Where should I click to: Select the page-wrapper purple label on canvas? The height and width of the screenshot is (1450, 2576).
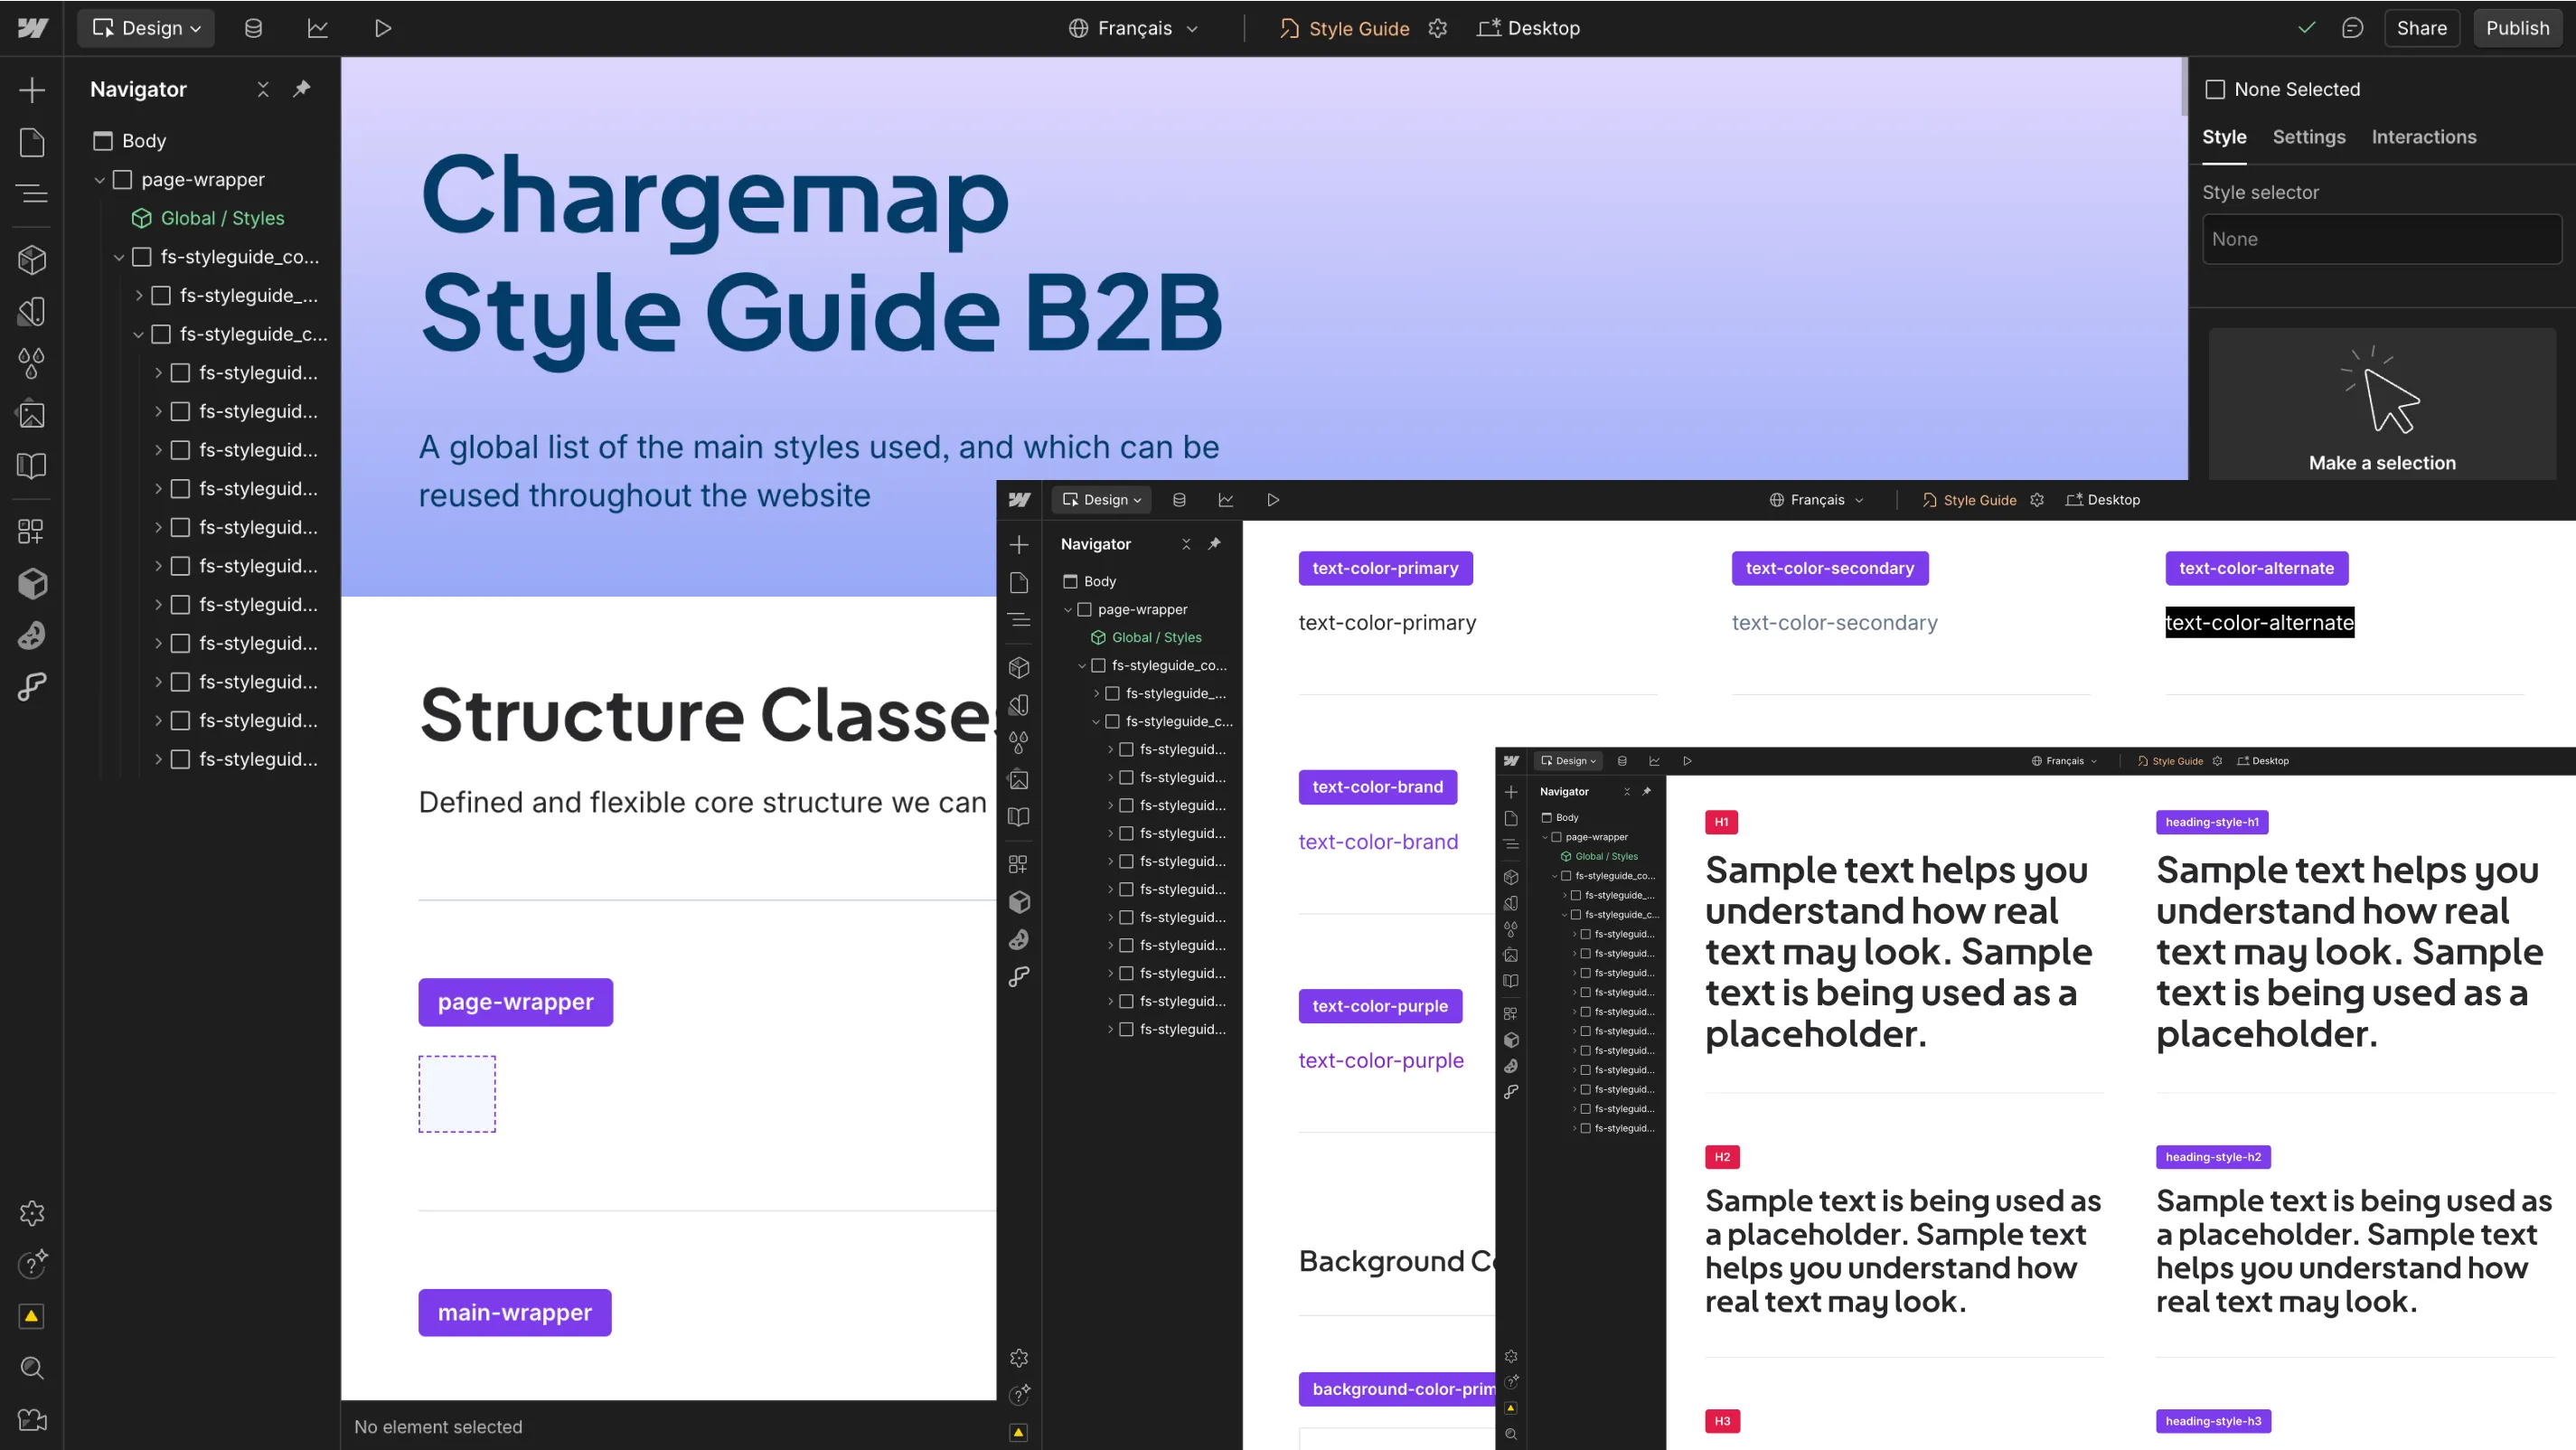point(515,1002)
